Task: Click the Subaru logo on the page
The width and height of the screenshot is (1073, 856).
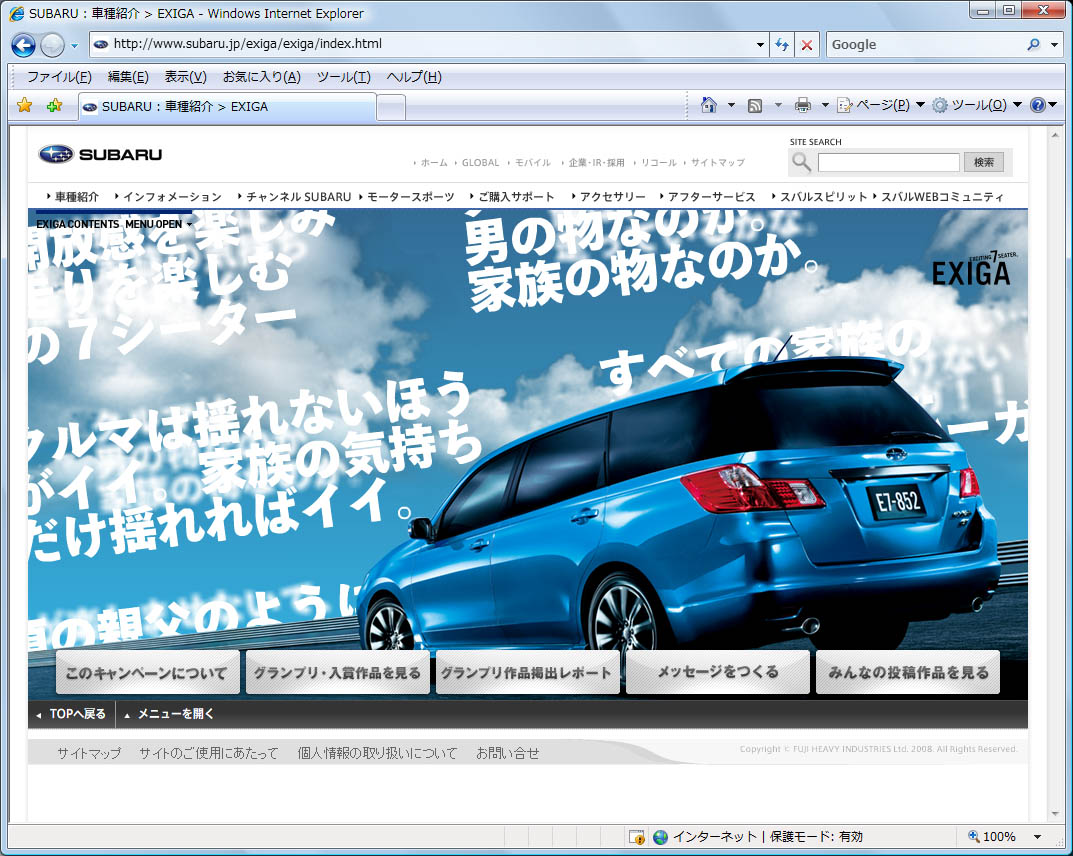Action: [101, 154]
